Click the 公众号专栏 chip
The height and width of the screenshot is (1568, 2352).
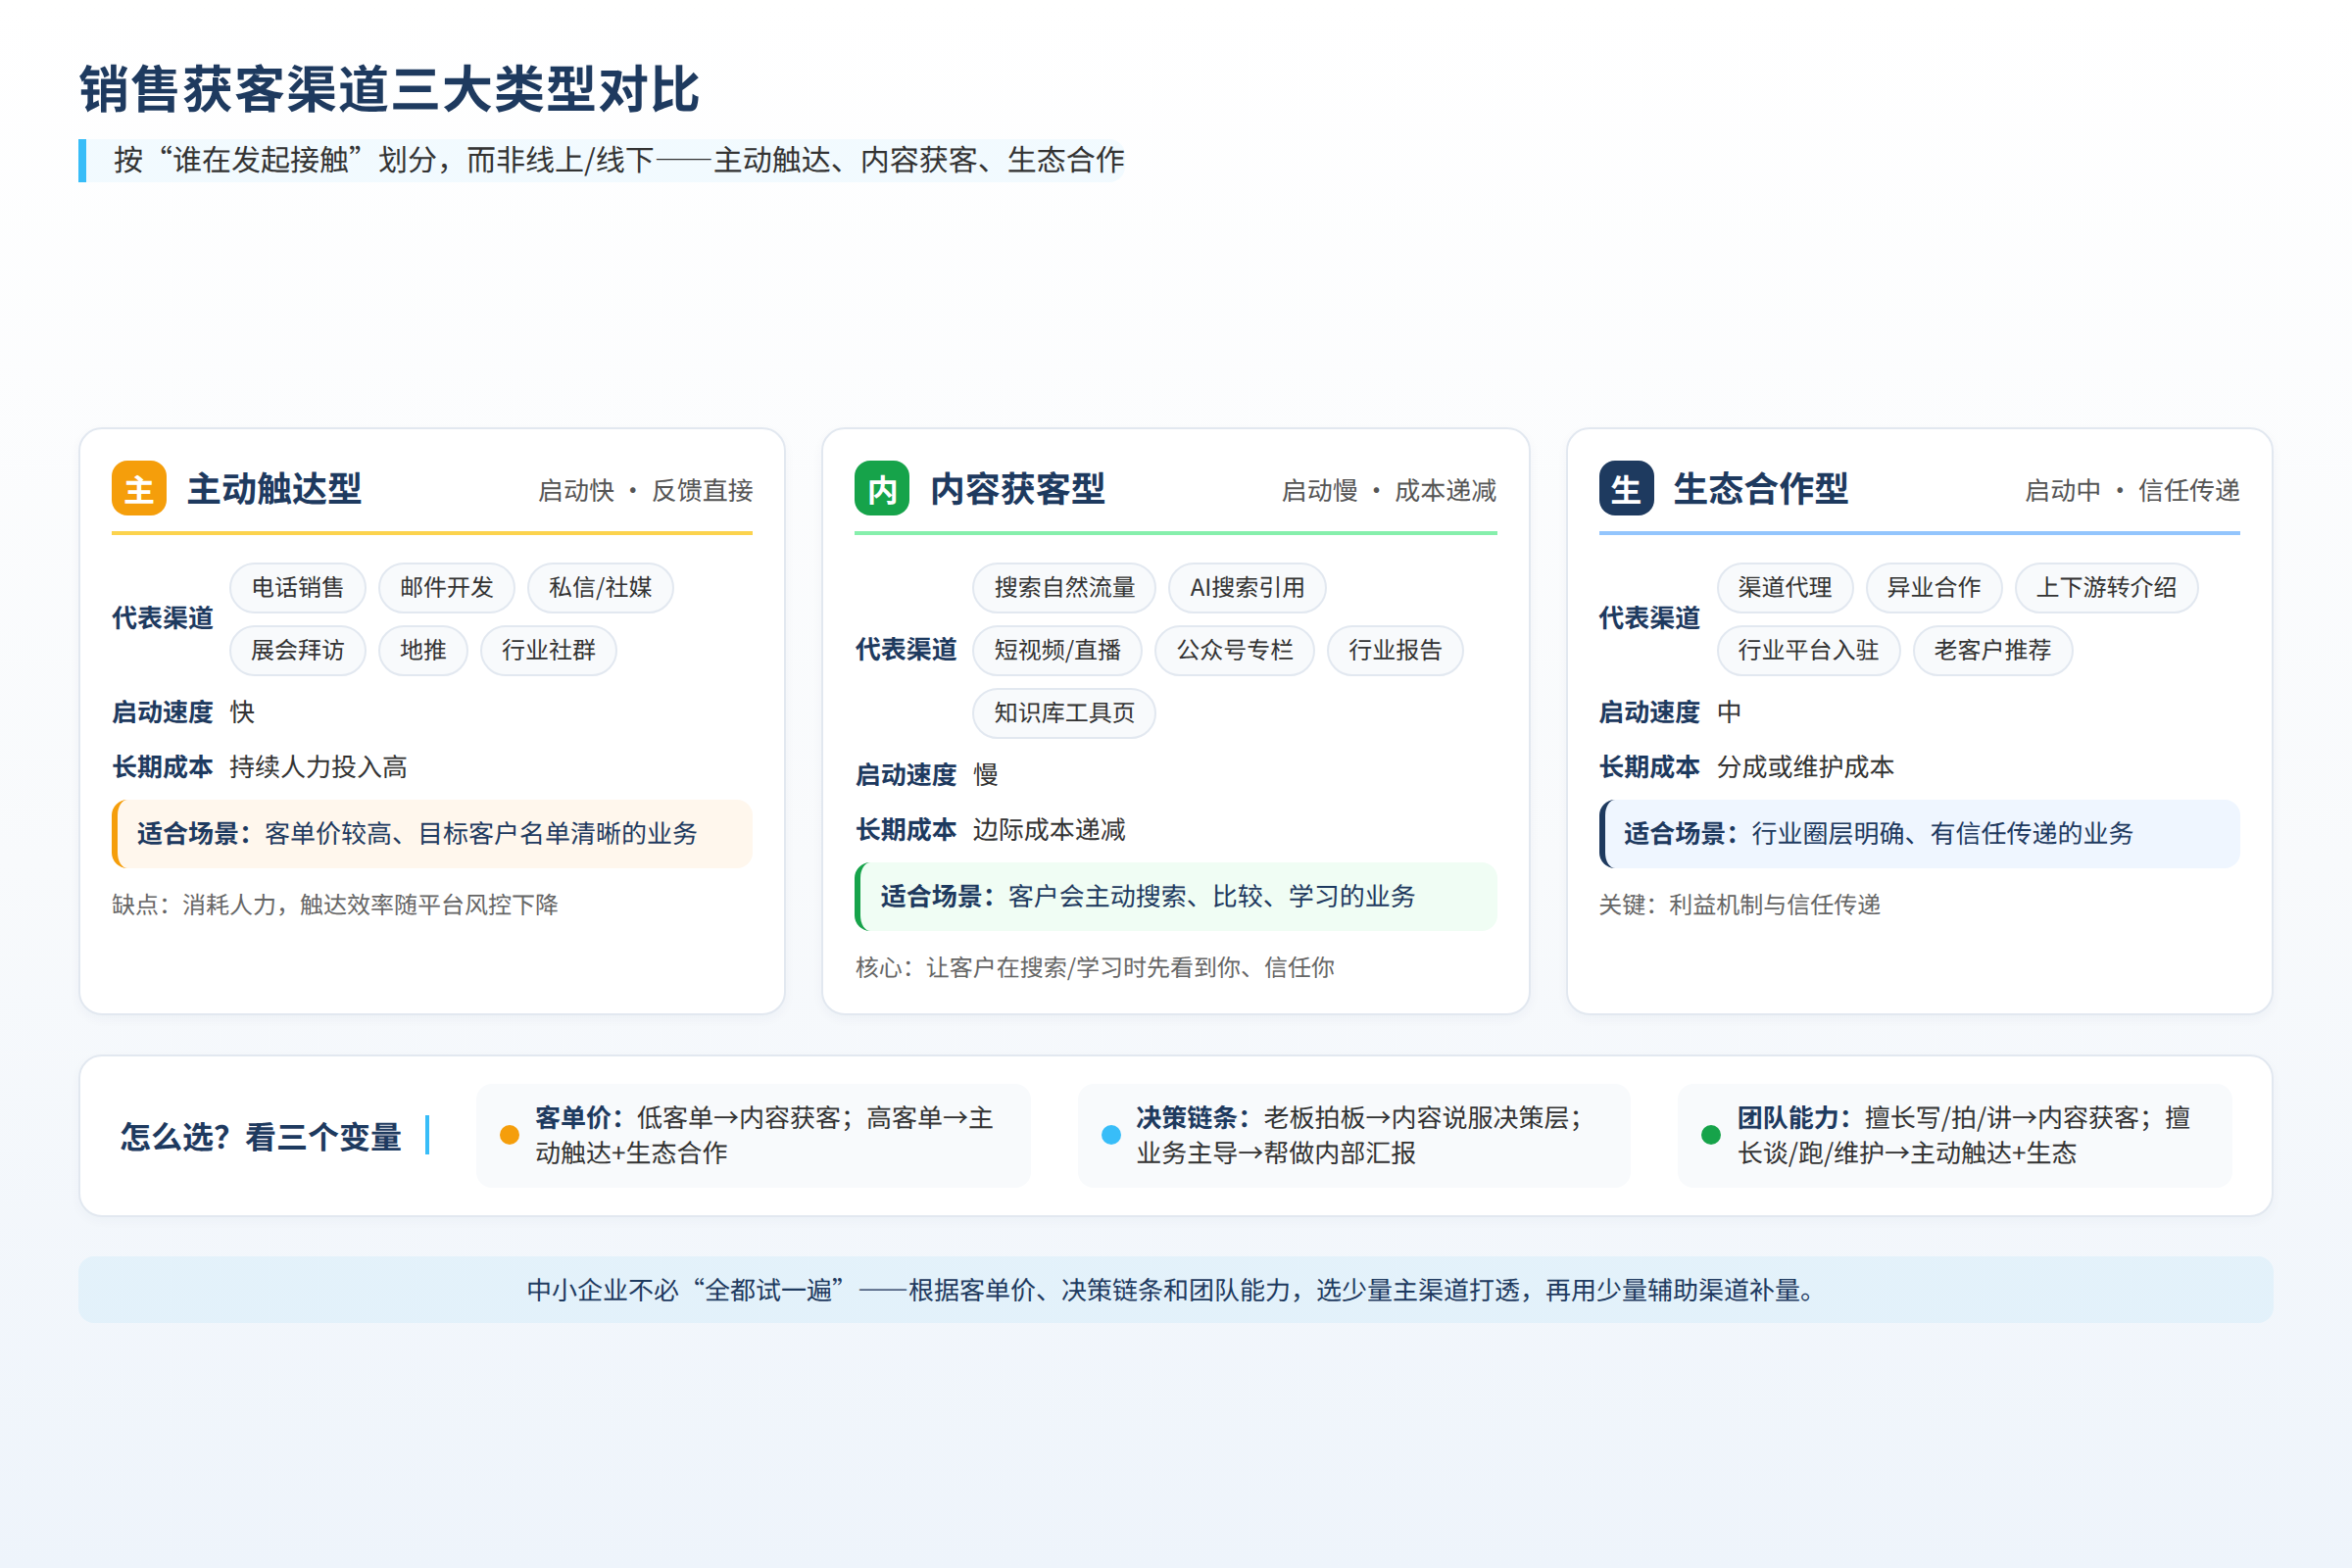pos(1235,651)
